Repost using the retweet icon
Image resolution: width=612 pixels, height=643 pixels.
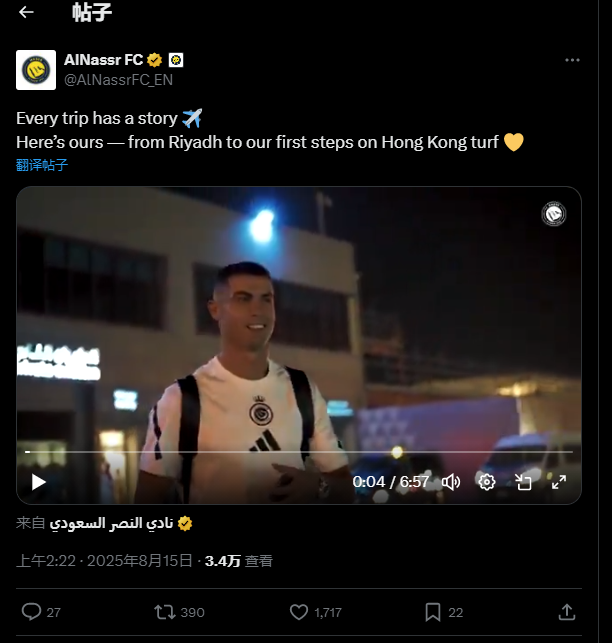165,612
